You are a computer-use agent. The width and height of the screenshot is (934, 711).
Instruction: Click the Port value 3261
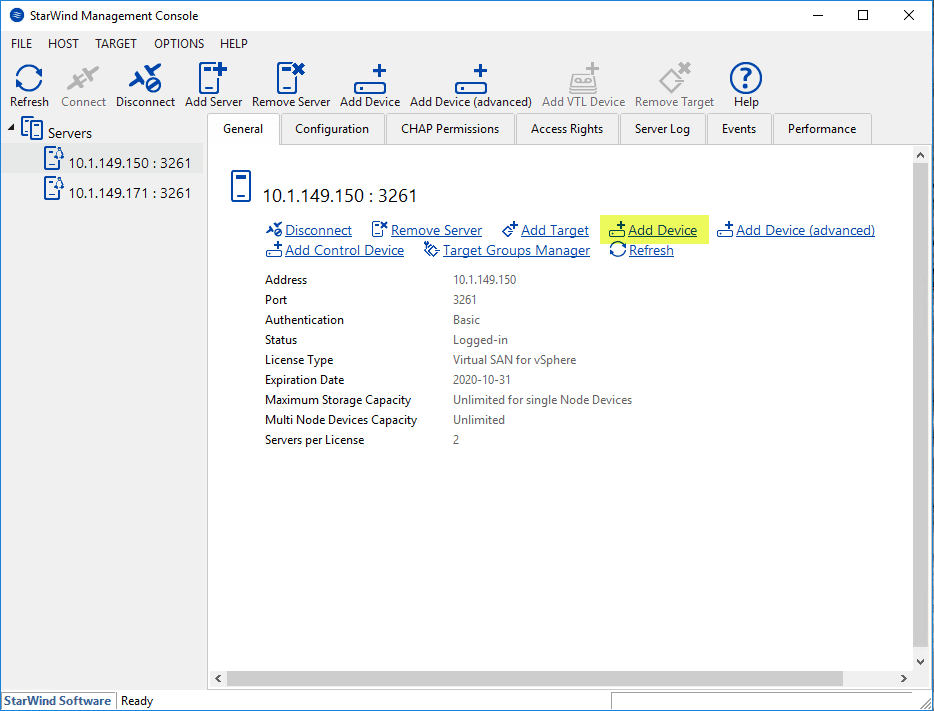pos(465,300)
